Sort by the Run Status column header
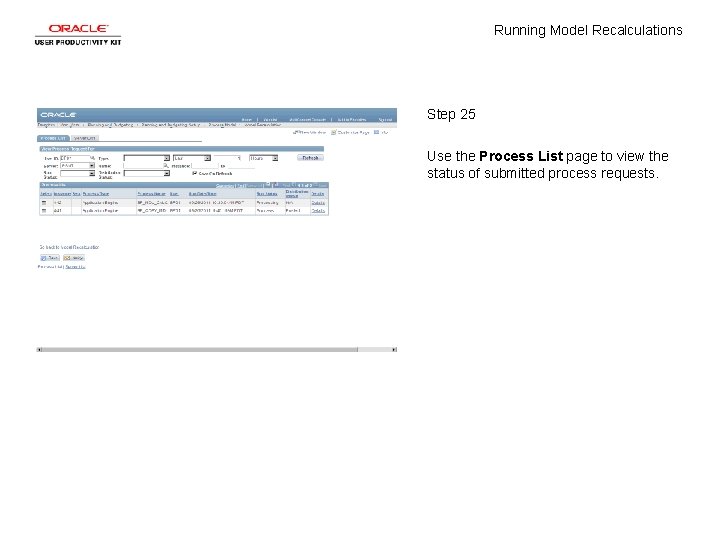 click(x=267, y=194)
